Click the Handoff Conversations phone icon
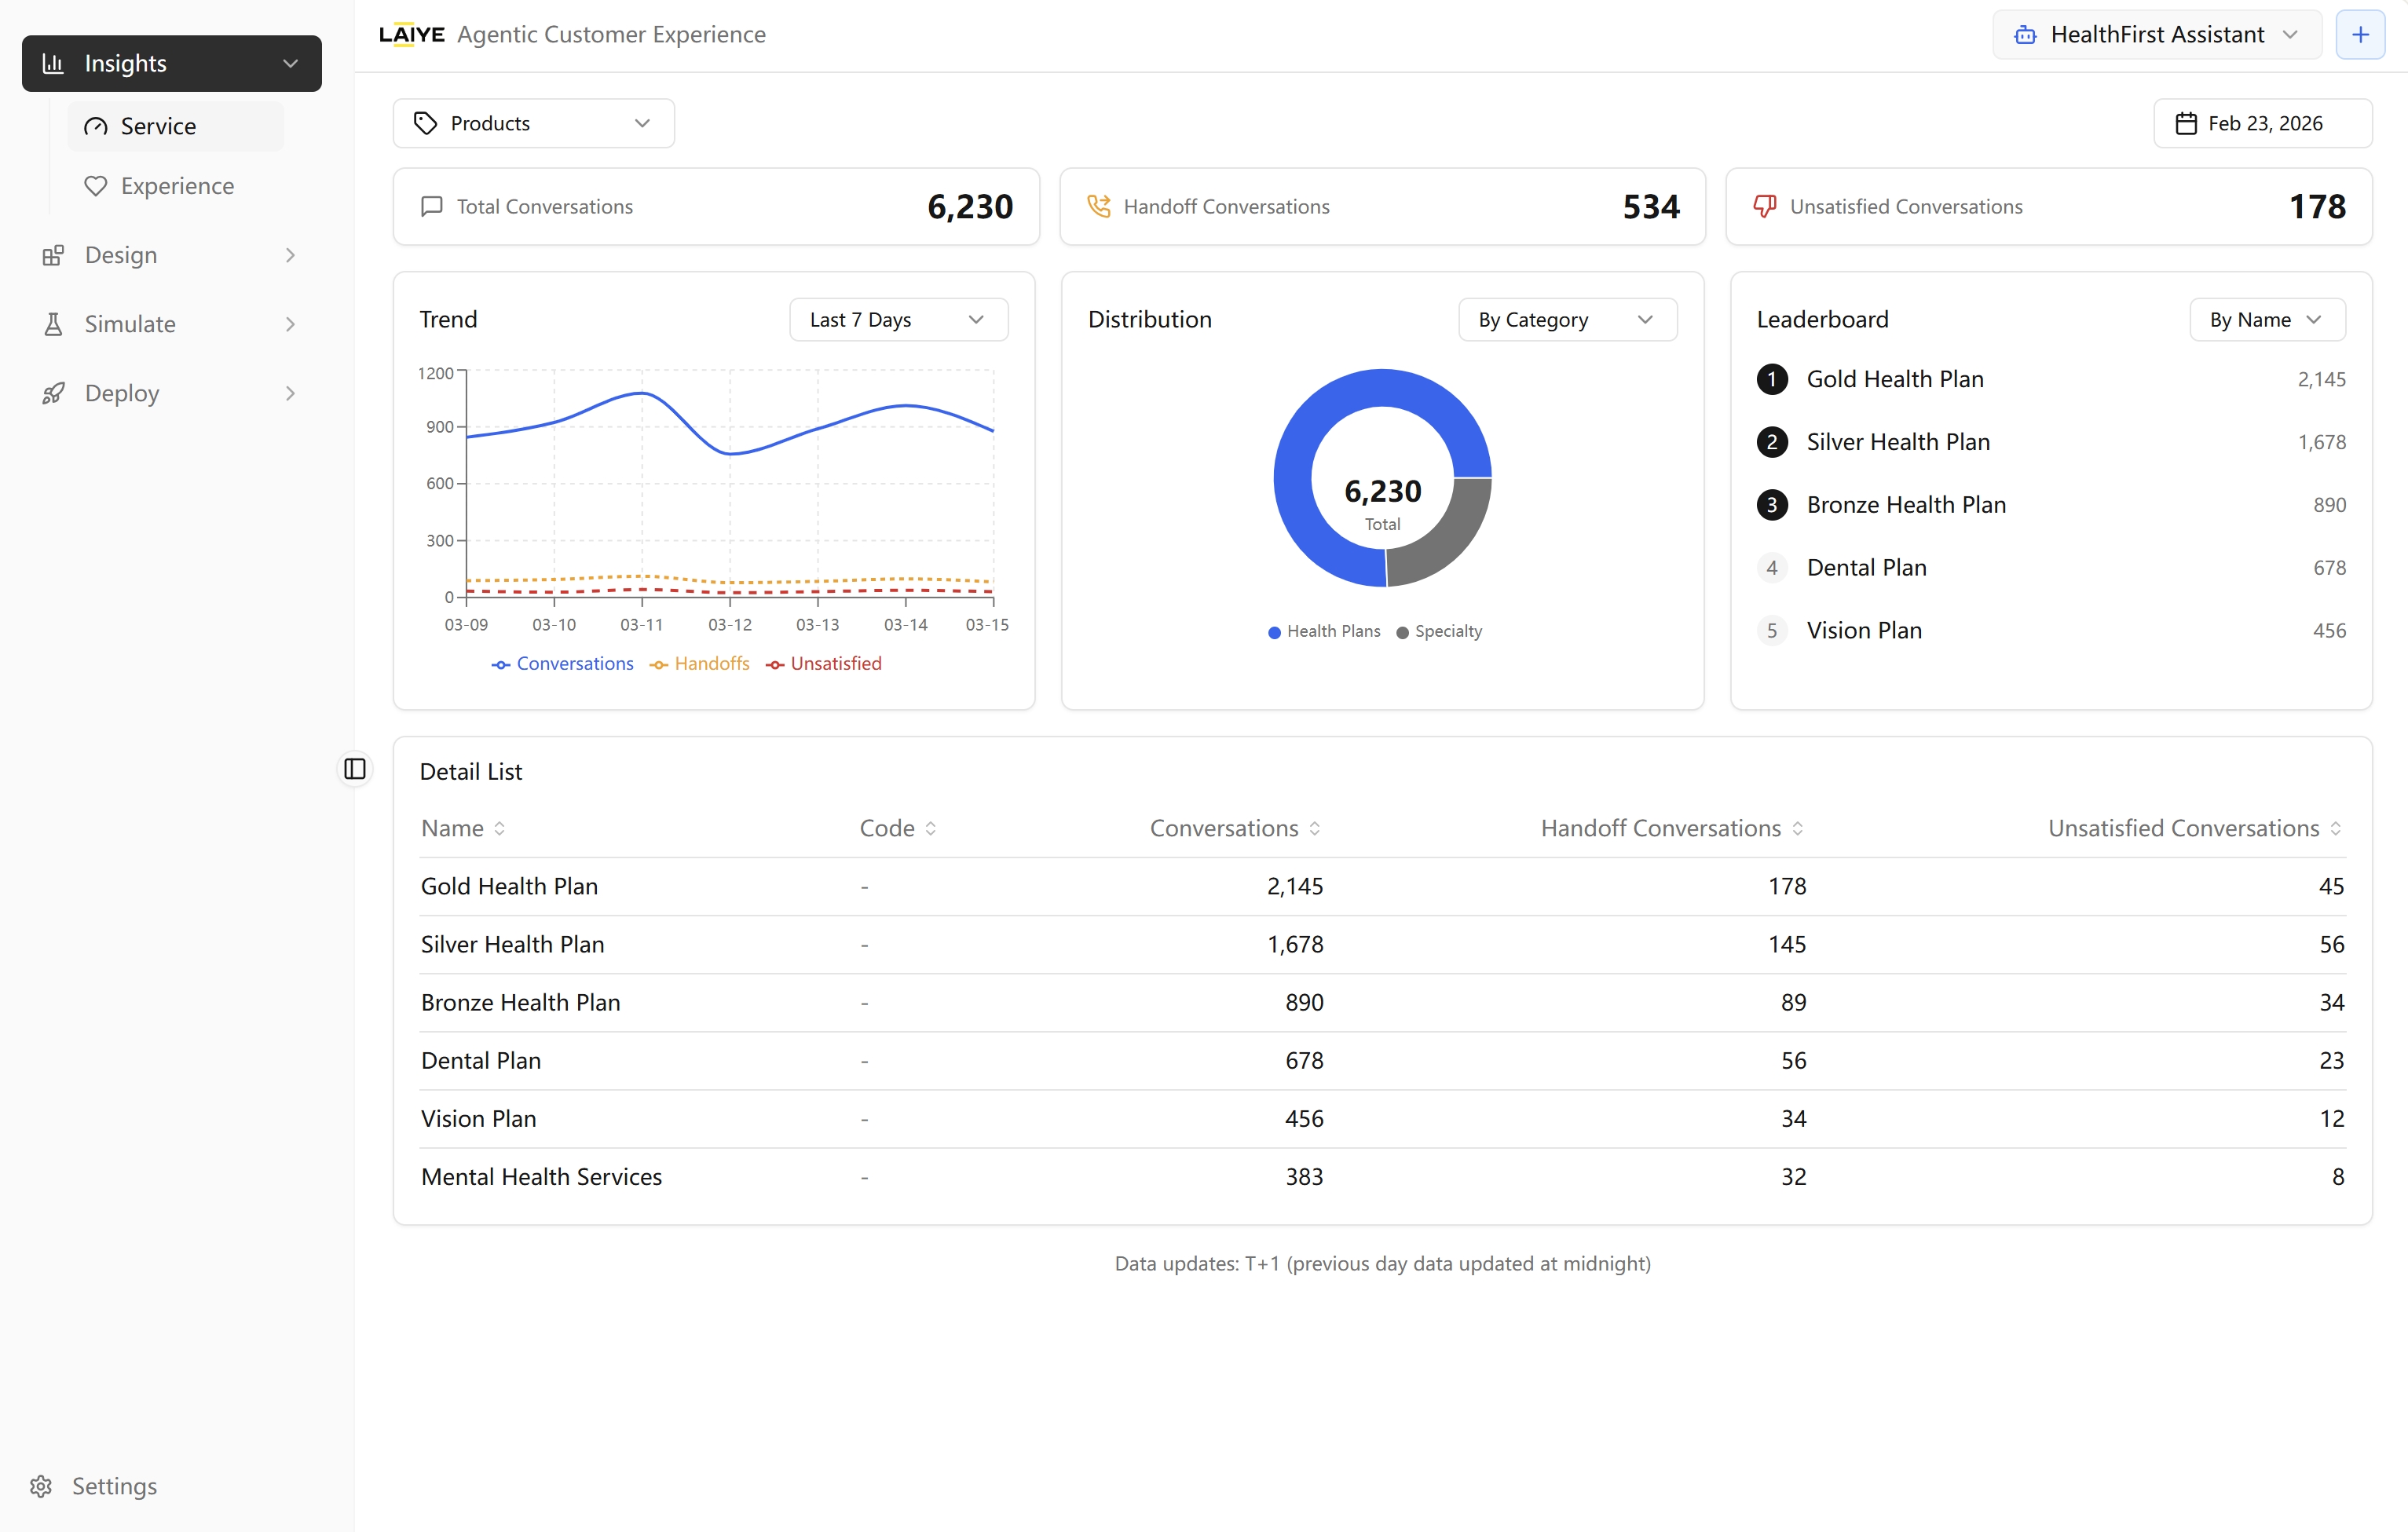Image resolution: width=2408 pixels, height=1532 pixels. 1099,206
